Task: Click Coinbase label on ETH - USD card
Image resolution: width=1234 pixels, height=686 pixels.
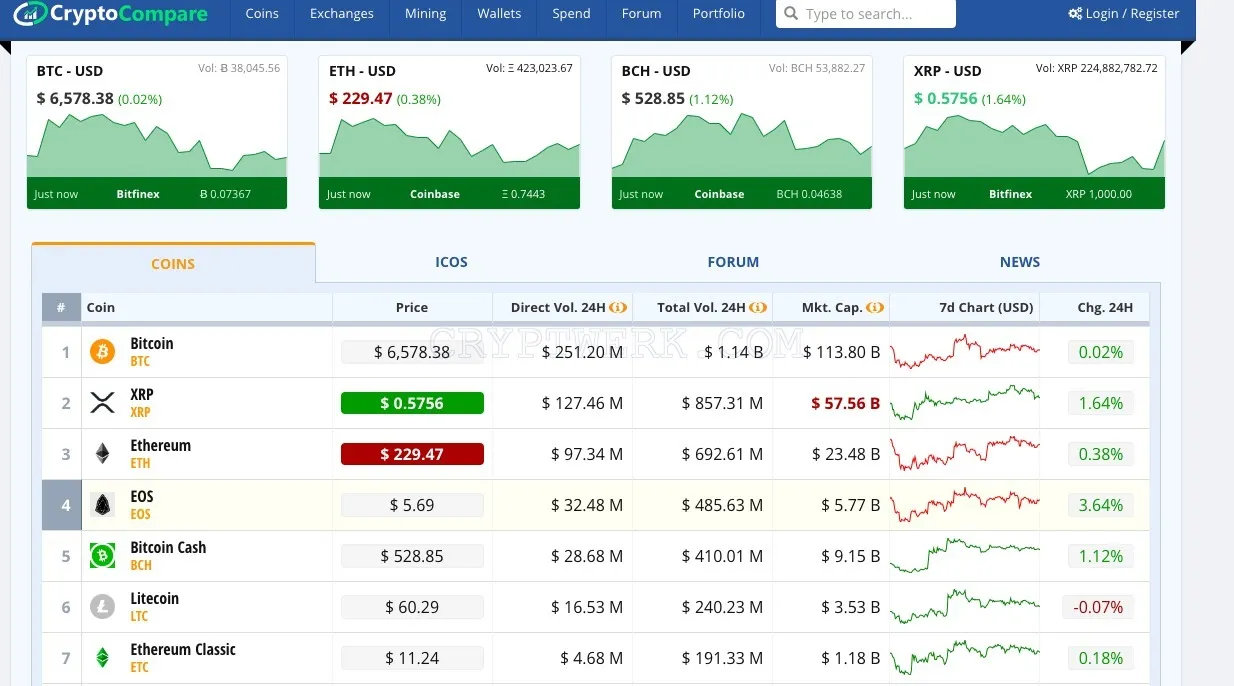Action: click(x=435, y=194)
